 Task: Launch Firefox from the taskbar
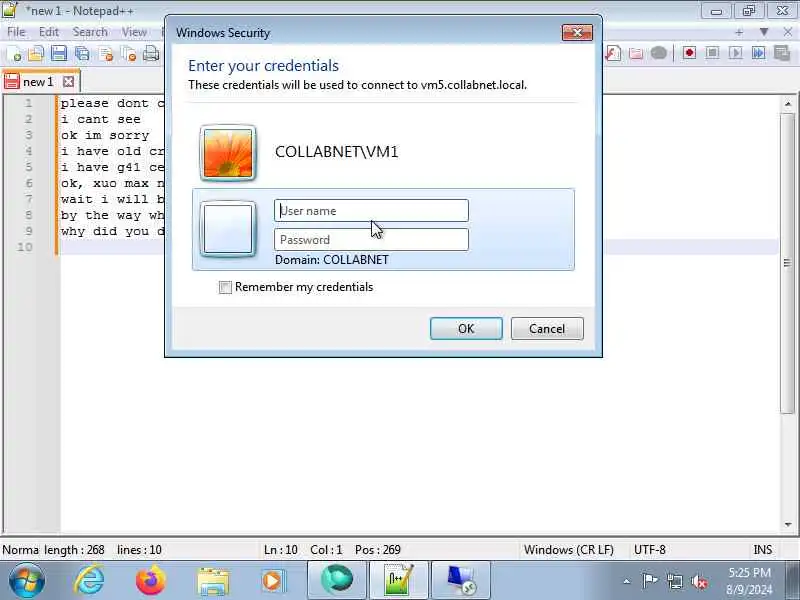[x=151, y=580]
